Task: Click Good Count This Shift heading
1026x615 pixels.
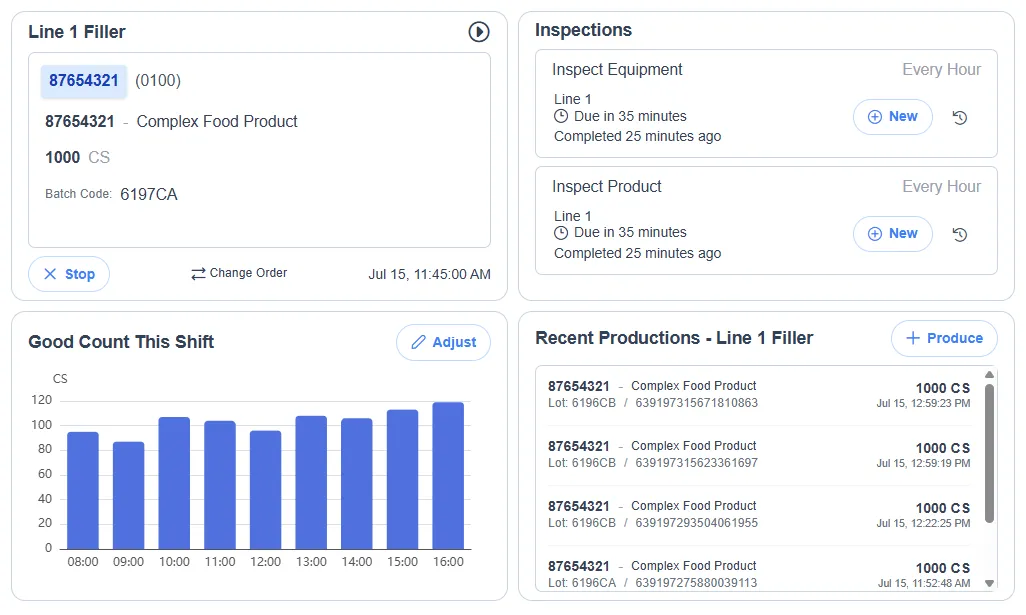Action: coord(121,342)
